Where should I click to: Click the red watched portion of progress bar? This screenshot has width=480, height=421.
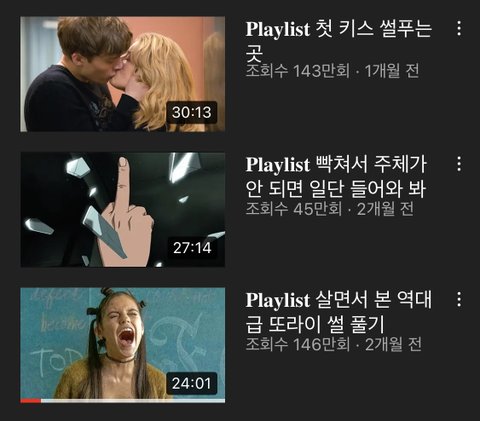click(31, 401)
